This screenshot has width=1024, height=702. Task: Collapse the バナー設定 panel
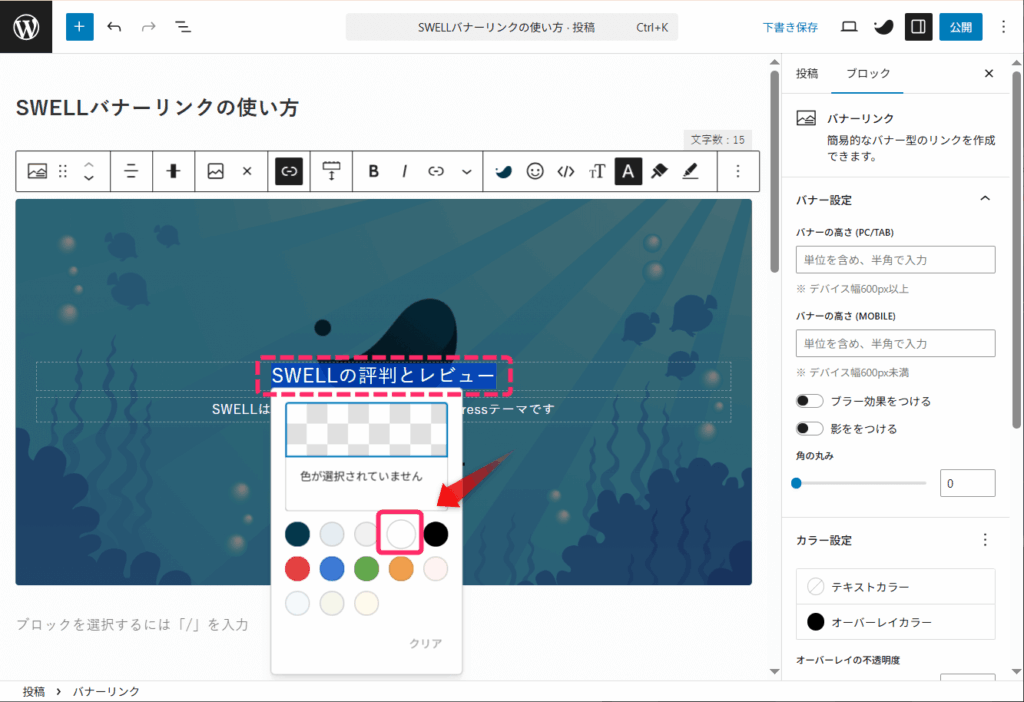coord(984,199)
